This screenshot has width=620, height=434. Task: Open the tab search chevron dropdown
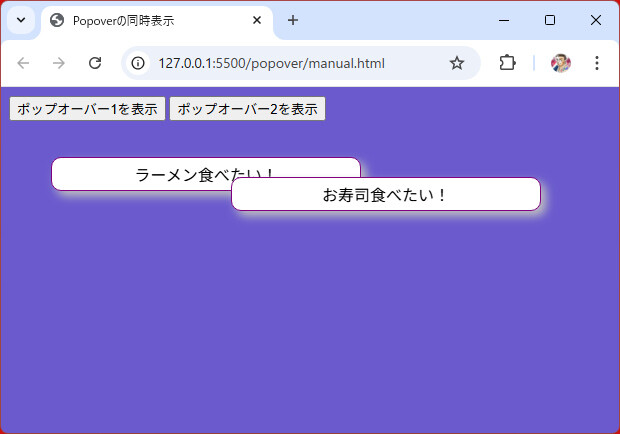click(x=20, y=20)
